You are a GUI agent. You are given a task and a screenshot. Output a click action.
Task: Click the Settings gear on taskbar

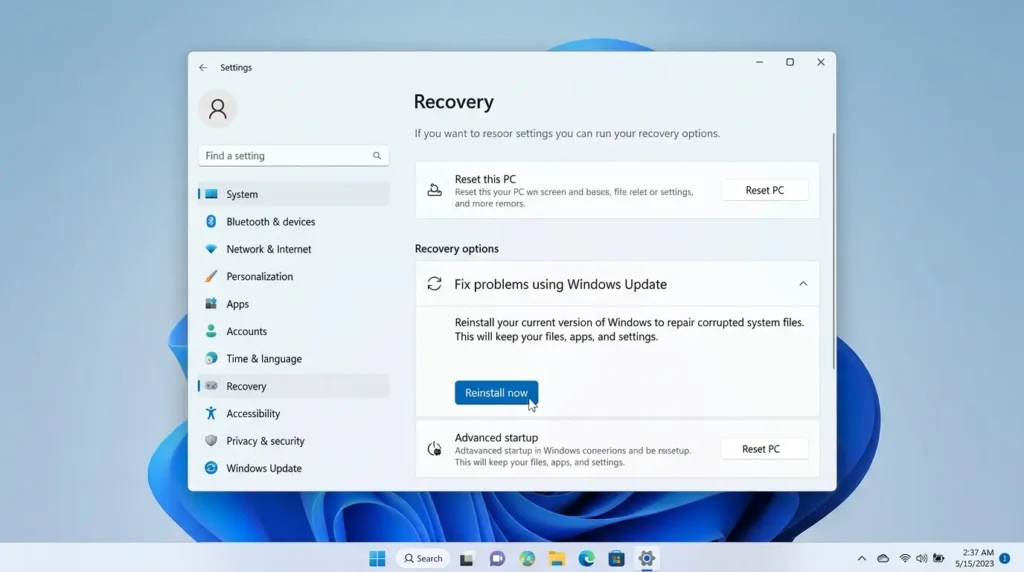[x=647, y=558]
